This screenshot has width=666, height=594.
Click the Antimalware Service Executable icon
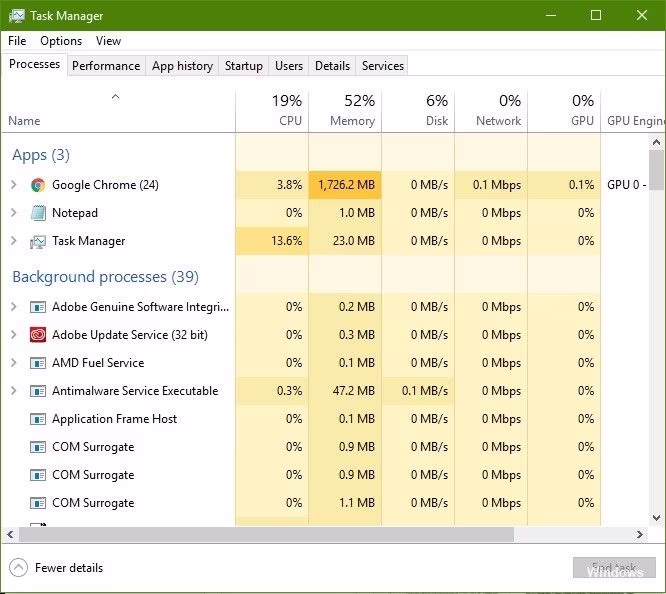38,391
